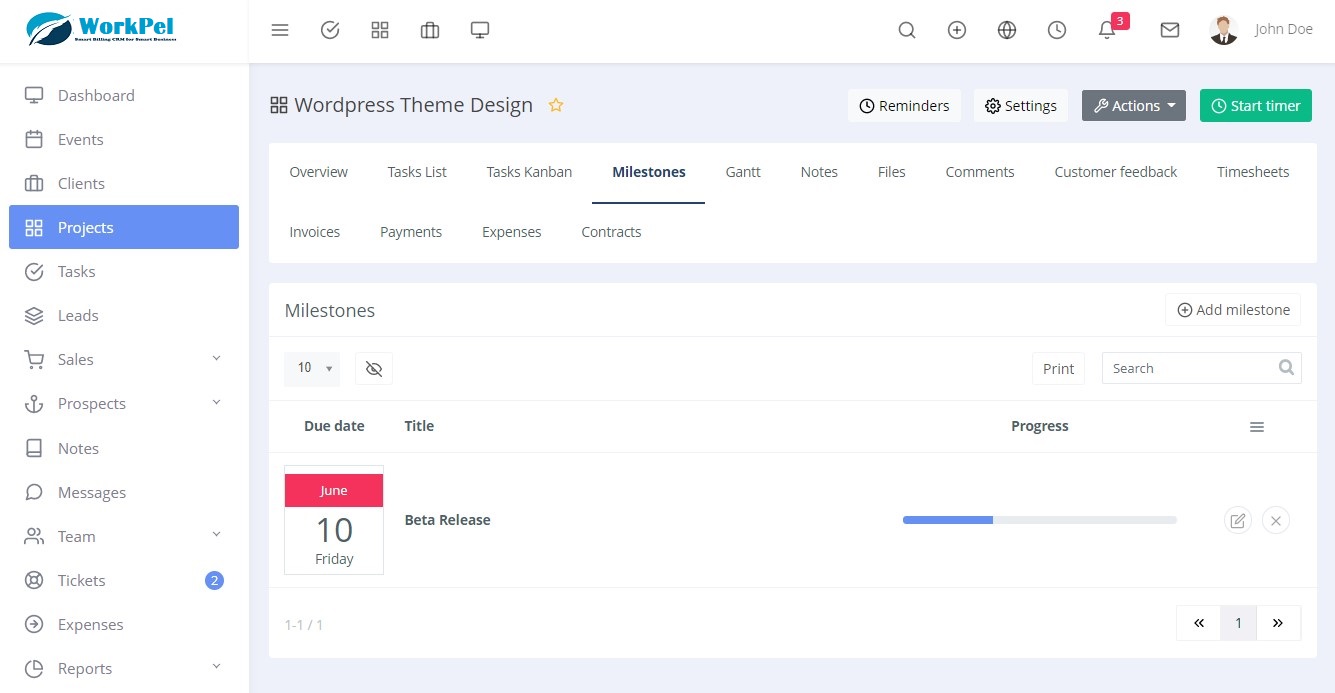Image resolution: width=1335 pixels, height=693 pixels.
Task: Click the quick add plus icon
Action: (957, 30)
